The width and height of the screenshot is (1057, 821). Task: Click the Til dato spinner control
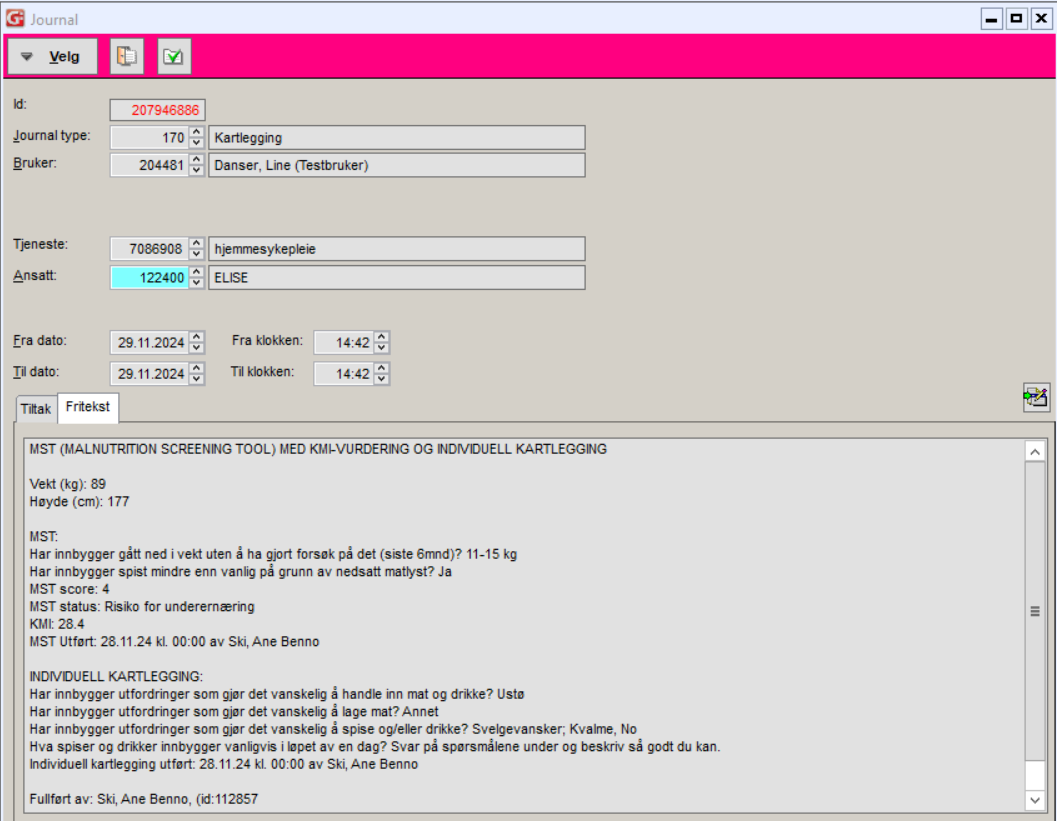[x=197, y=374]
